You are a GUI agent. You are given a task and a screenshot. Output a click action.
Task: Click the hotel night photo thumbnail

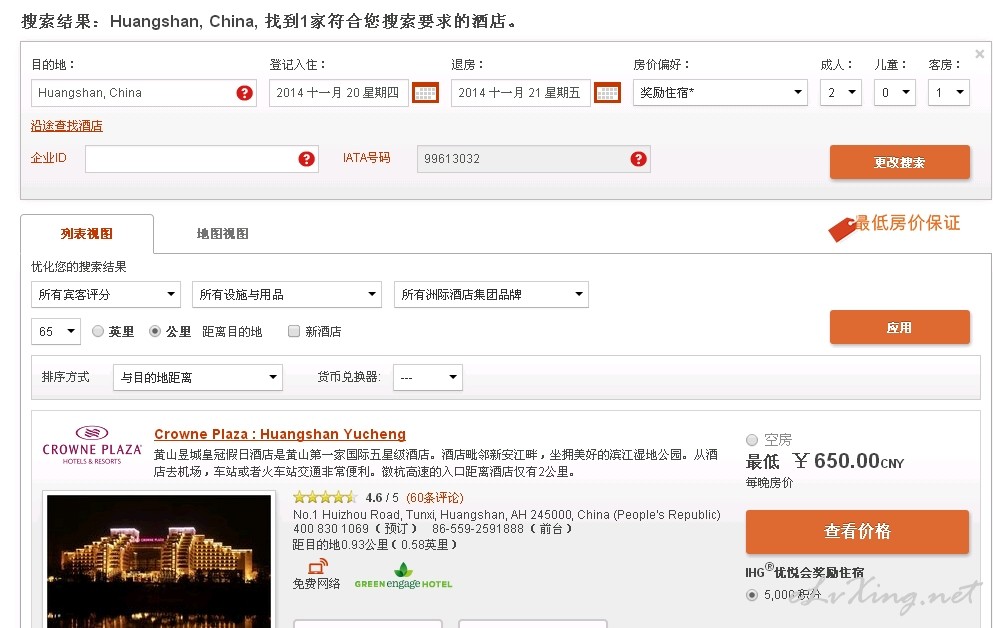tap(159, 560)
